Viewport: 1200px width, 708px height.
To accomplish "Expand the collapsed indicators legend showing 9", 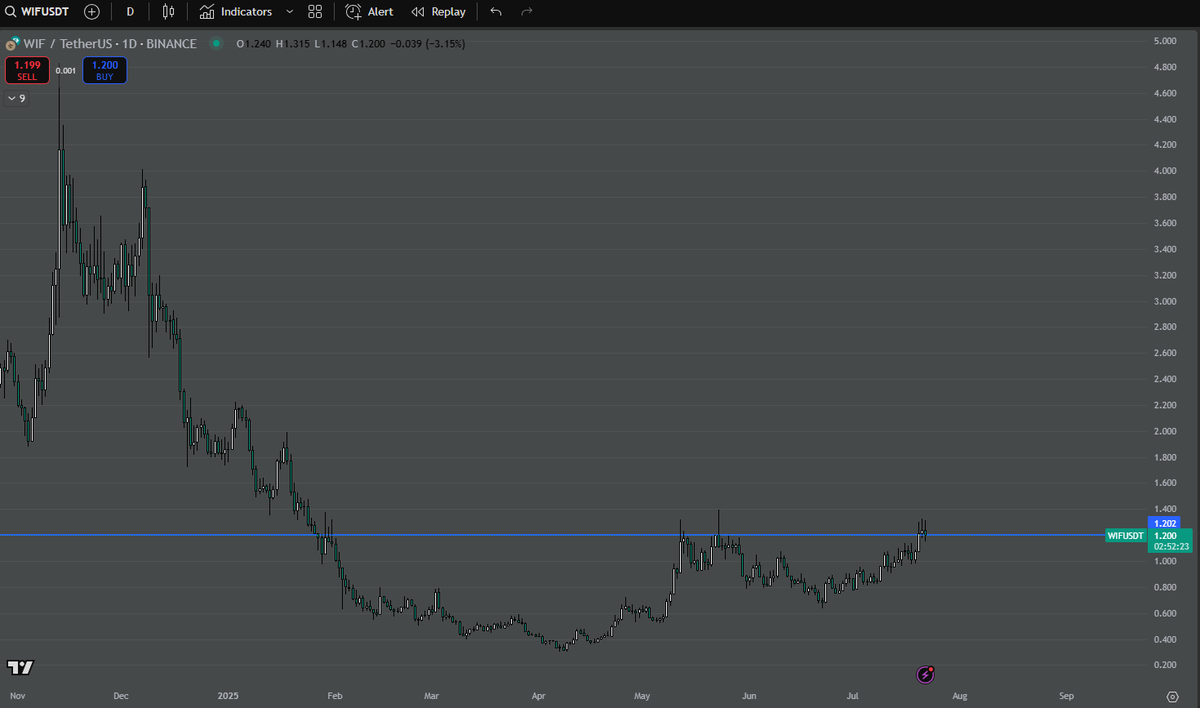I will coord(17,98).
